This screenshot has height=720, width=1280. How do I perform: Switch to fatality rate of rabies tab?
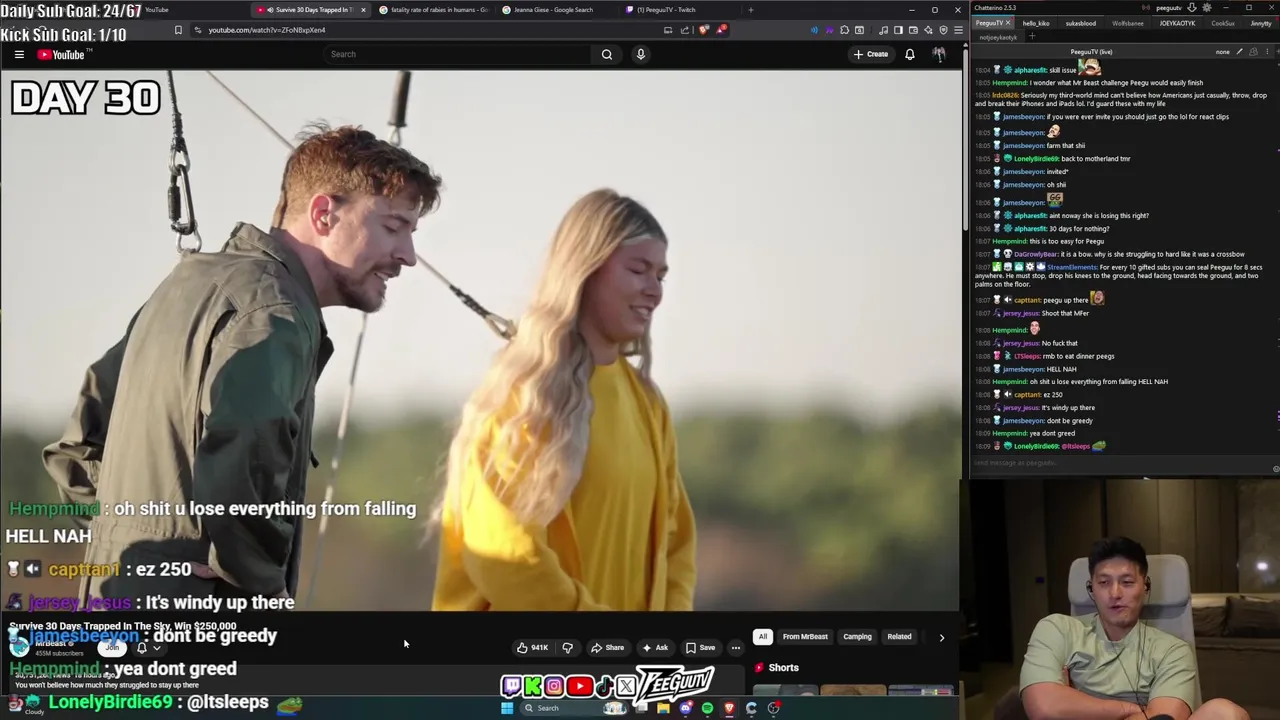click(433, 10)
